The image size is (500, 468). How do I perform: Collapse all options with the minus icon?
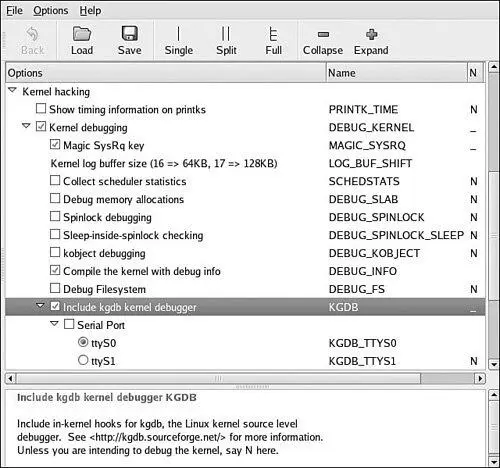(323, 34)
